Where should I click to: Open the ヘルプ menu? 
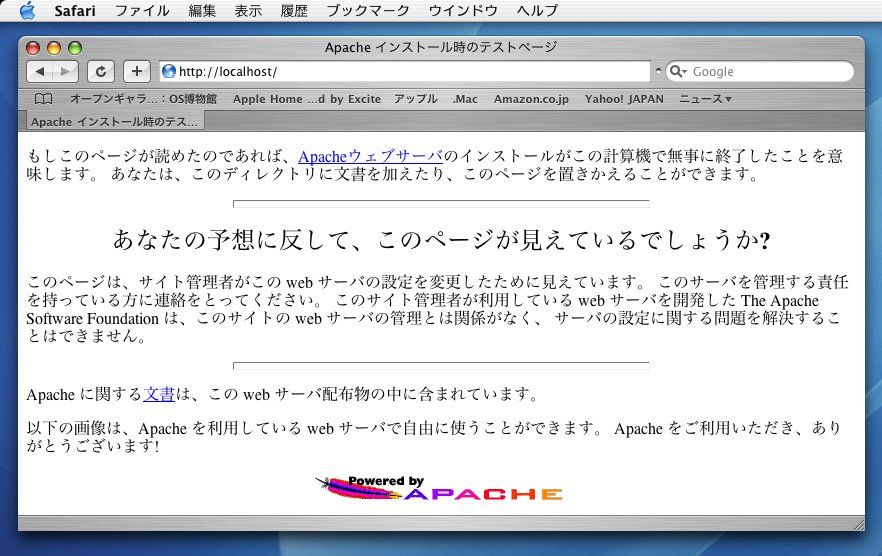537,11
